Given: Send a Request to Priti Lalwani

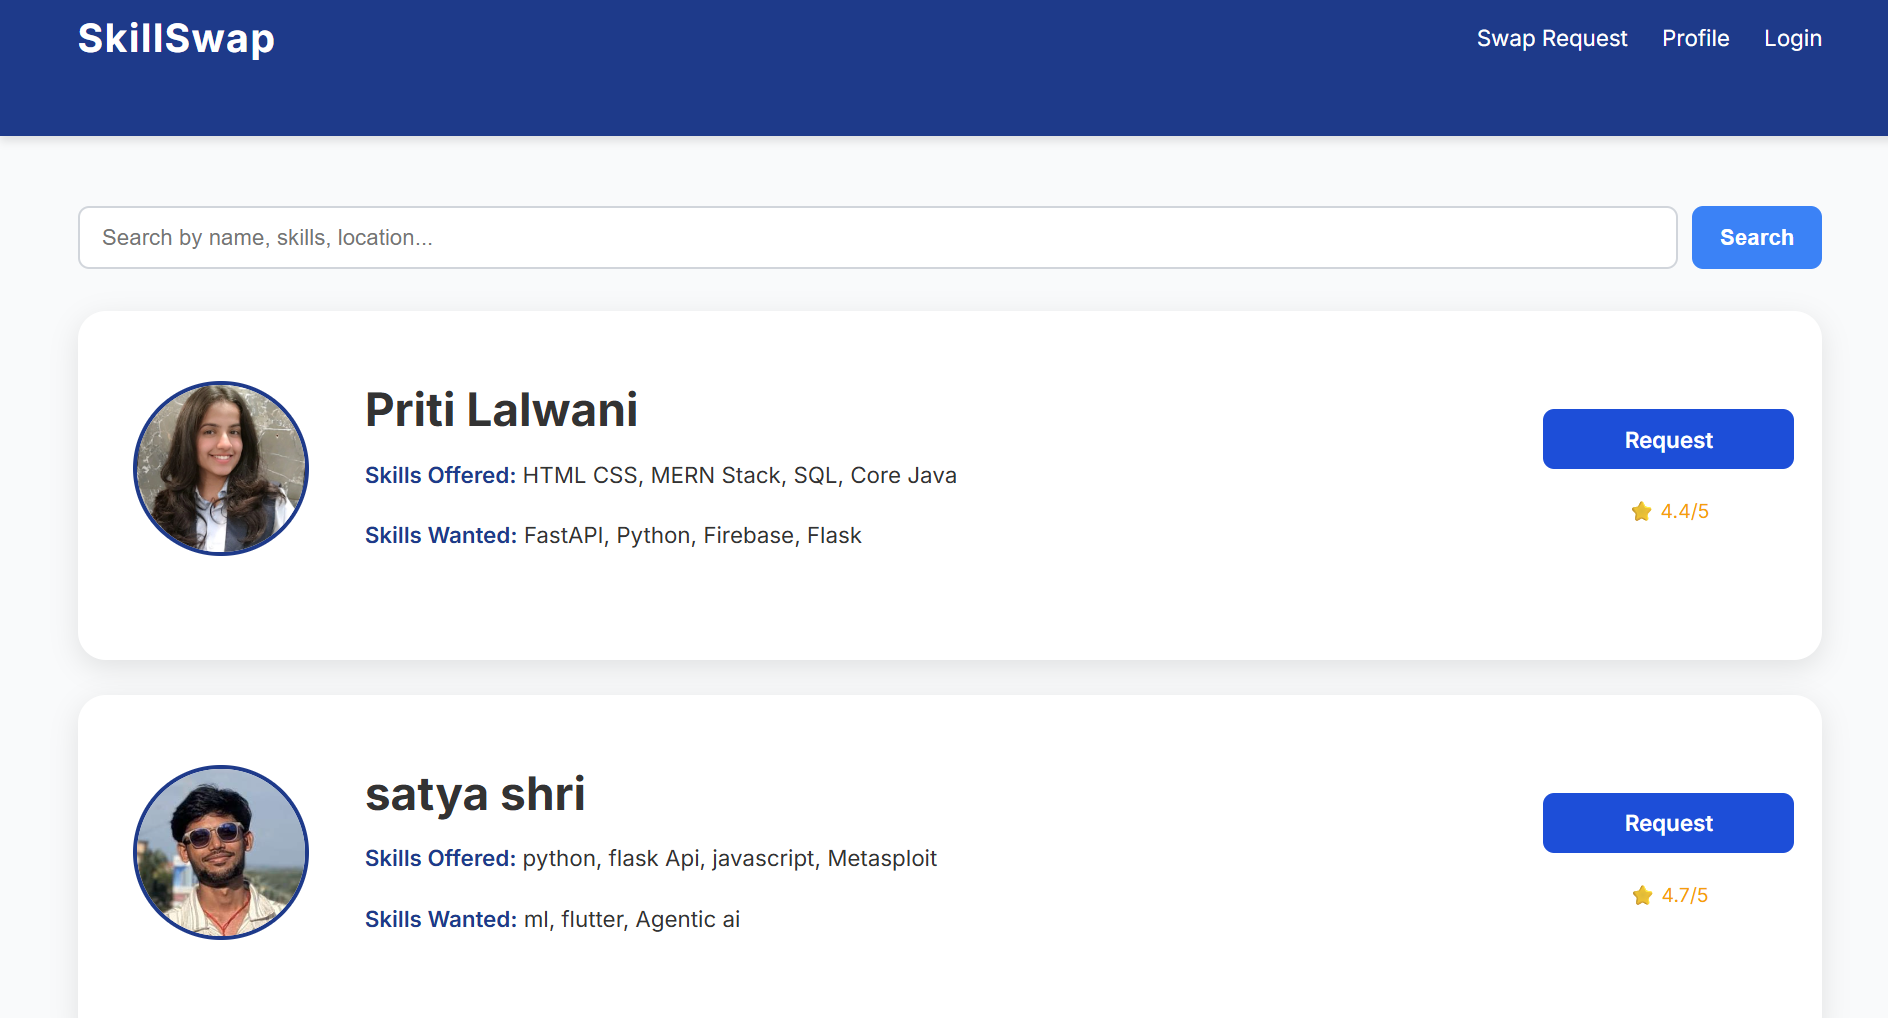Looking at the screenshot, I should click(1667, 440).
